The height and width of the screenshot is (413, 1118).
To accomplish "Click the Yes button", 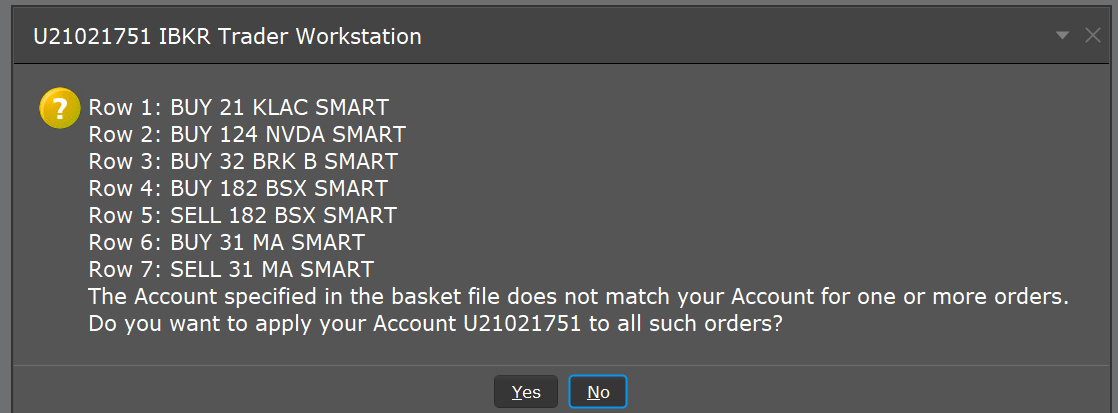I will pos(526,392).
